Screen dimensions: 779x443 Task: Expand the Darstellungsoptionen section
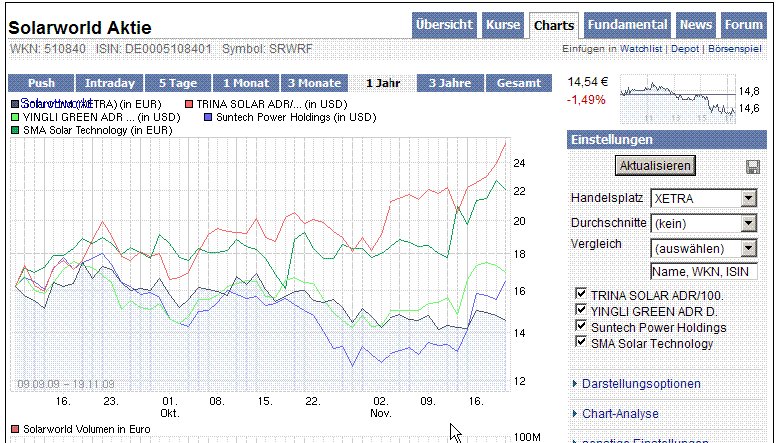point(641,384)
